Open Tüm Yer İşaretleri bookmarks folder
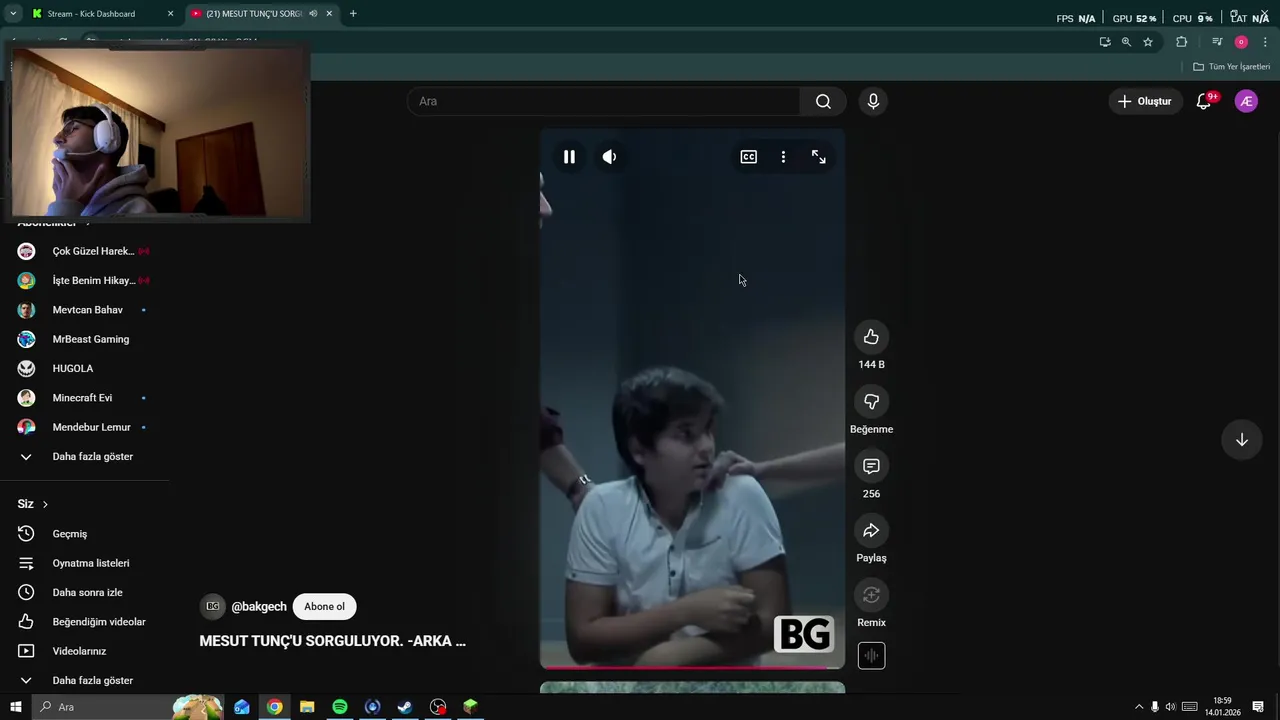 [1231, 67]
